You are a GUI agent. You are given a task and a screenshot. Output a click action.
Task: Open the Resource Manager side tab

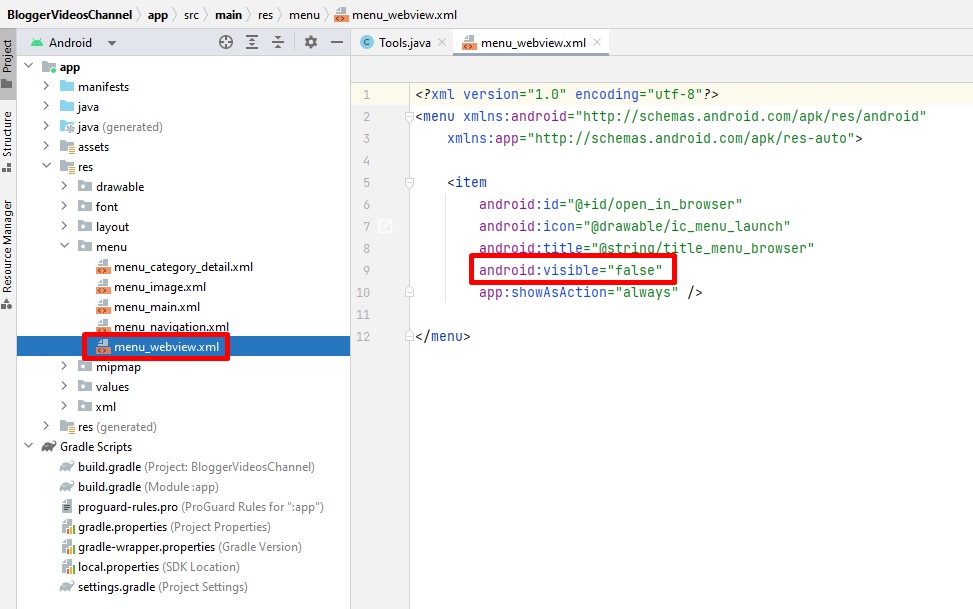click(x=7, y=254)
